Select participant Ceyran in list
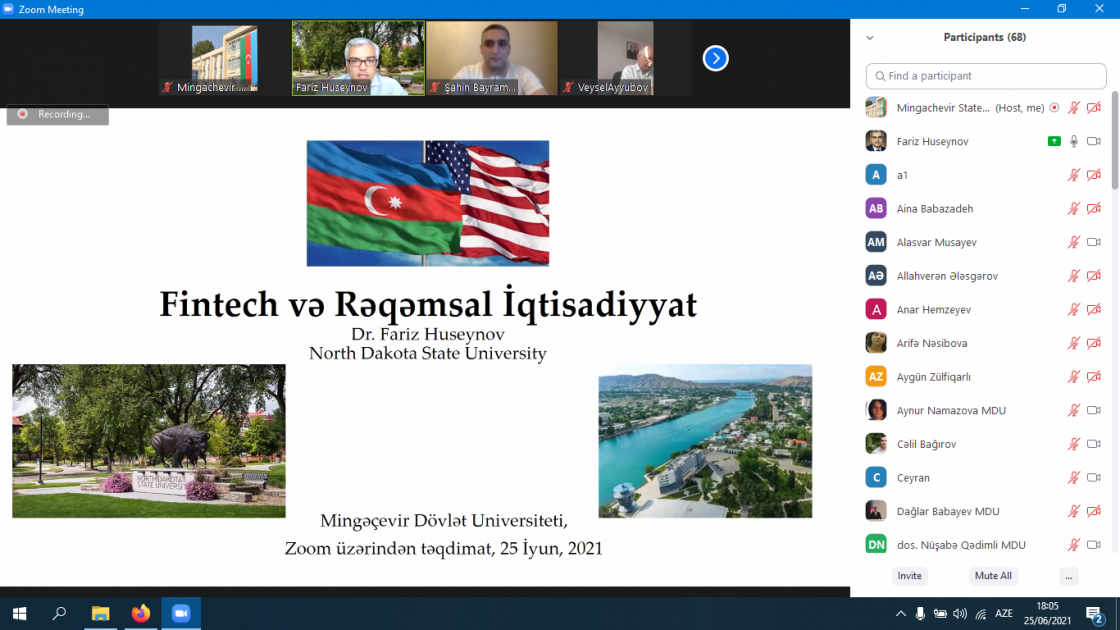Screen dimensions: 1120x630 (985, 477)
